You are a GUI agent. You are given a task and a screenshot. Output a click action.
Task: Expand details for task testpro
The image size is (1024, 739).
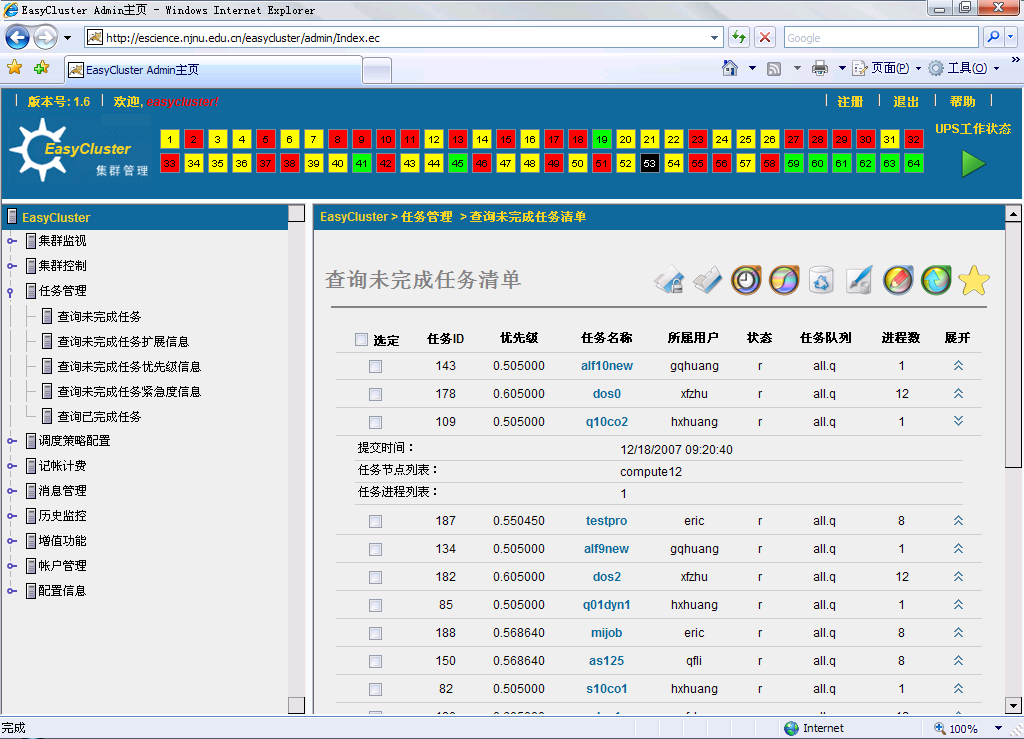958,520
